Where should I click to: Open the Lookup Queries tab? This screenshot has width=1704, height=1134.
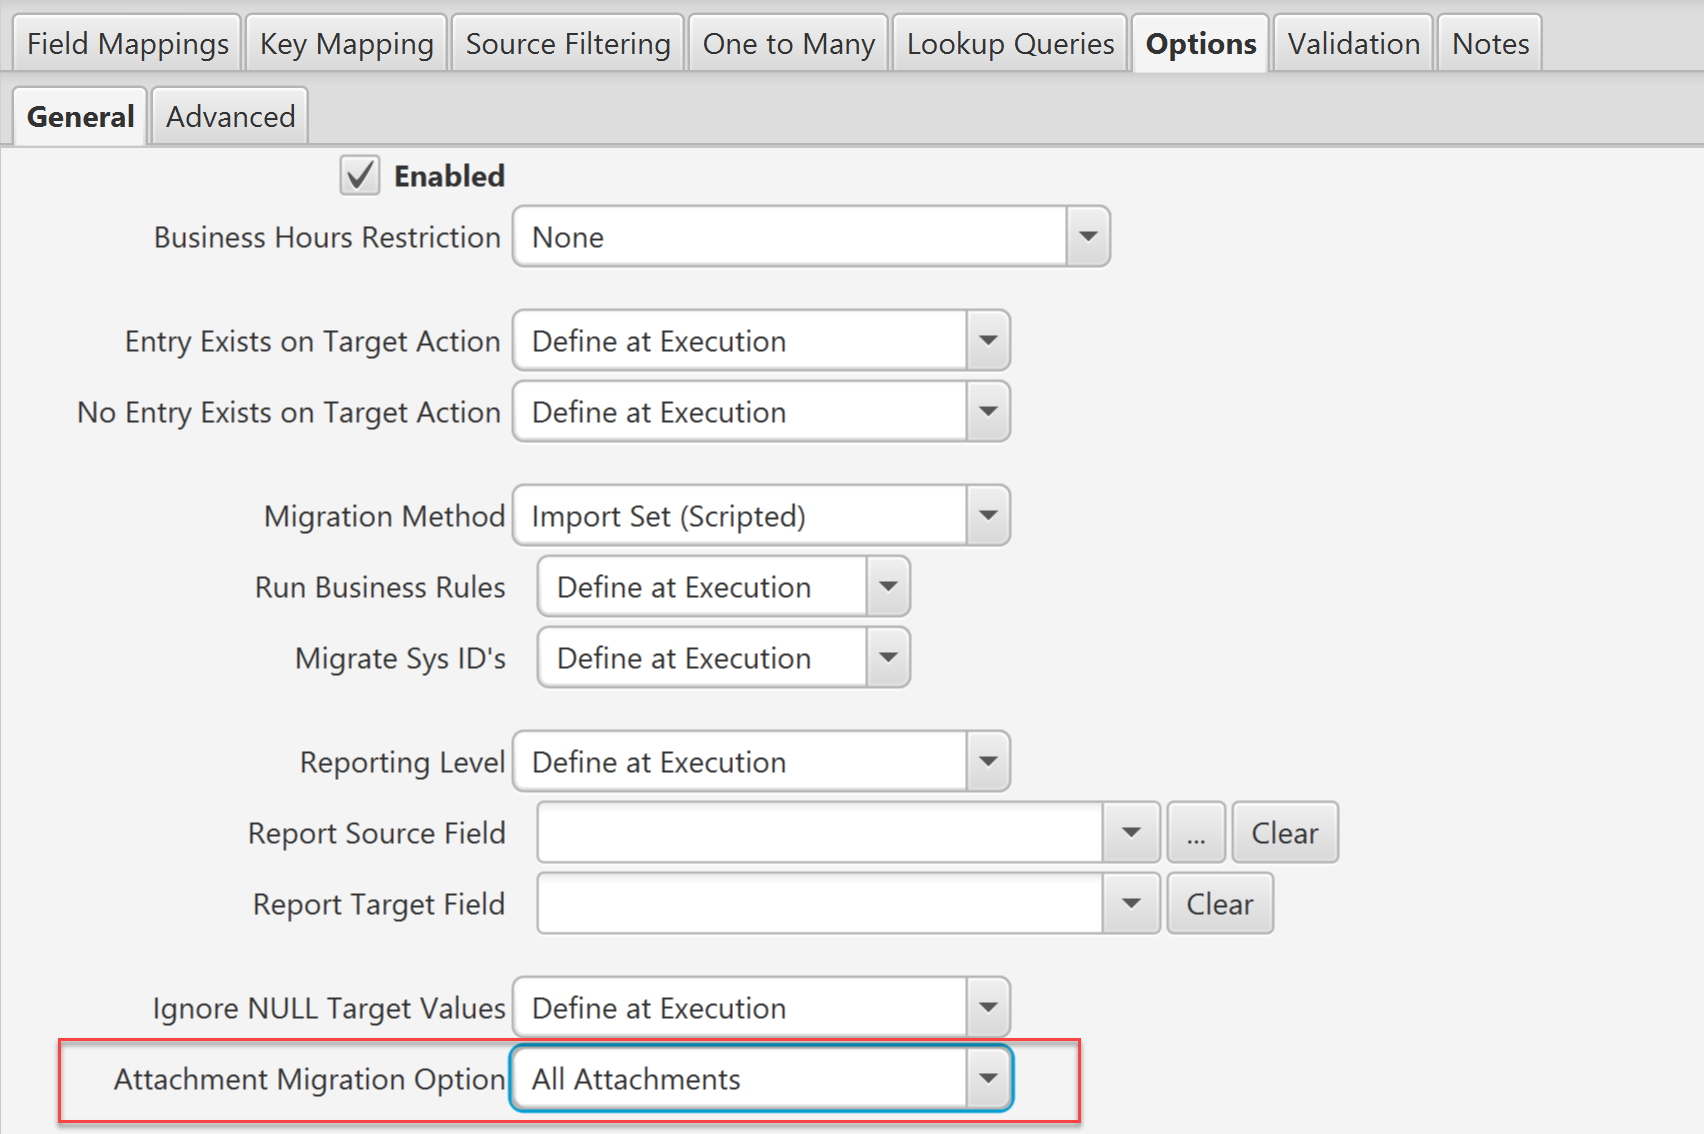click(x=1009, y=42)
